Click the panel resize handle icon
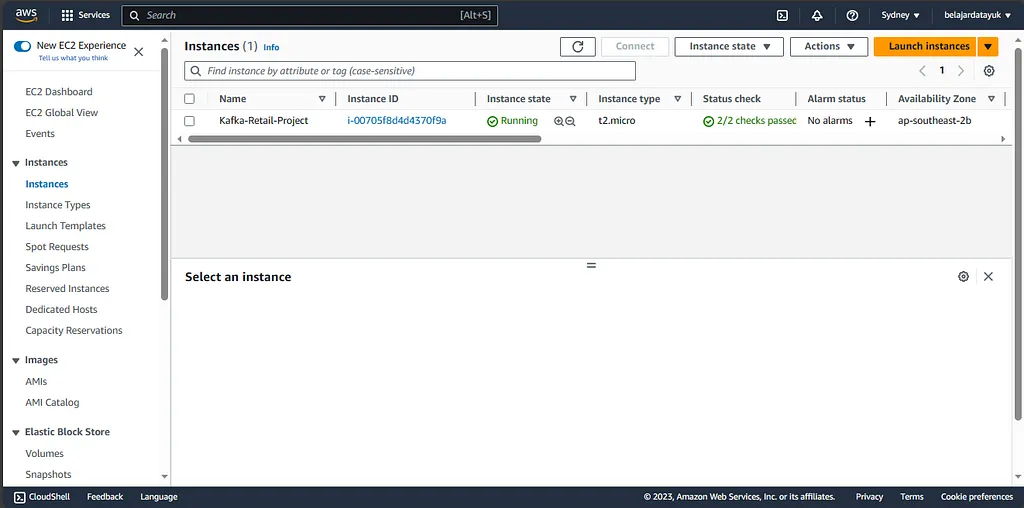1024x508 pixels. point(591,266)
